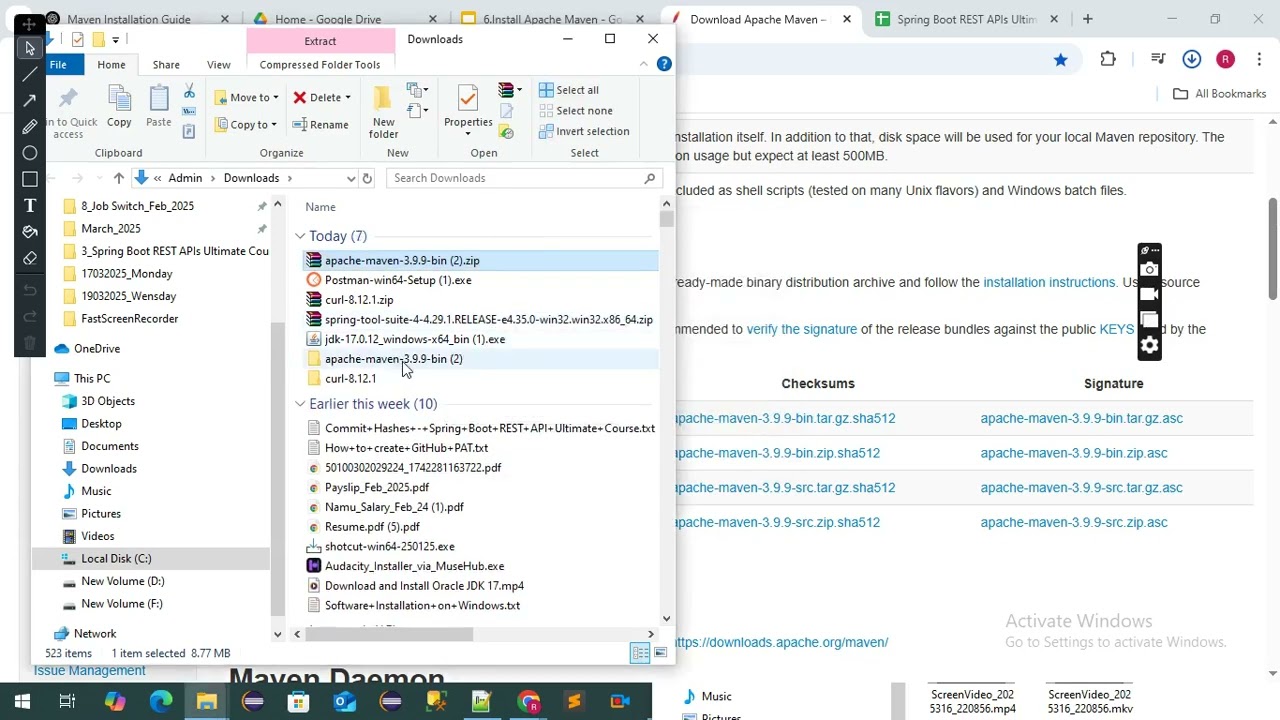
Task: Open Chrome media controls icon
Action: 1158,60
